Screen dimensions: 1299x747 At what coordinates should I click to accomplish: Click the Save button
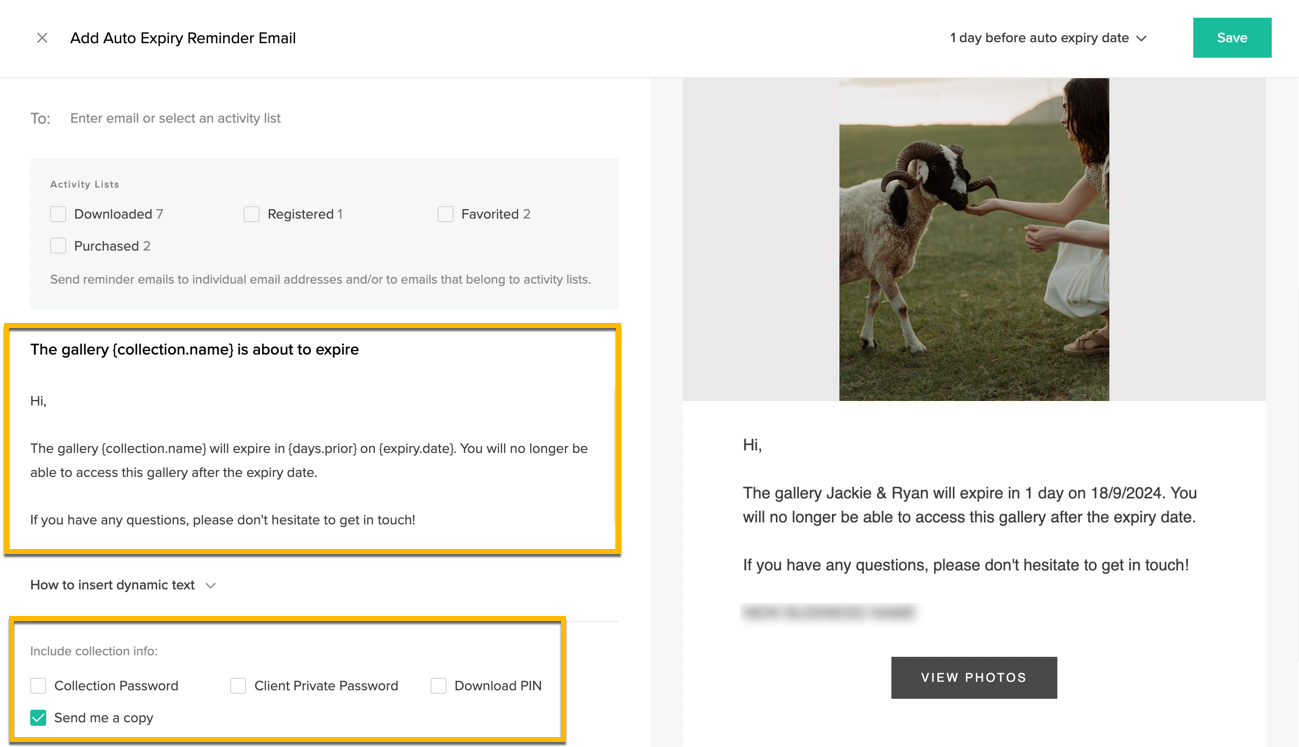[x=1232, y=37]
